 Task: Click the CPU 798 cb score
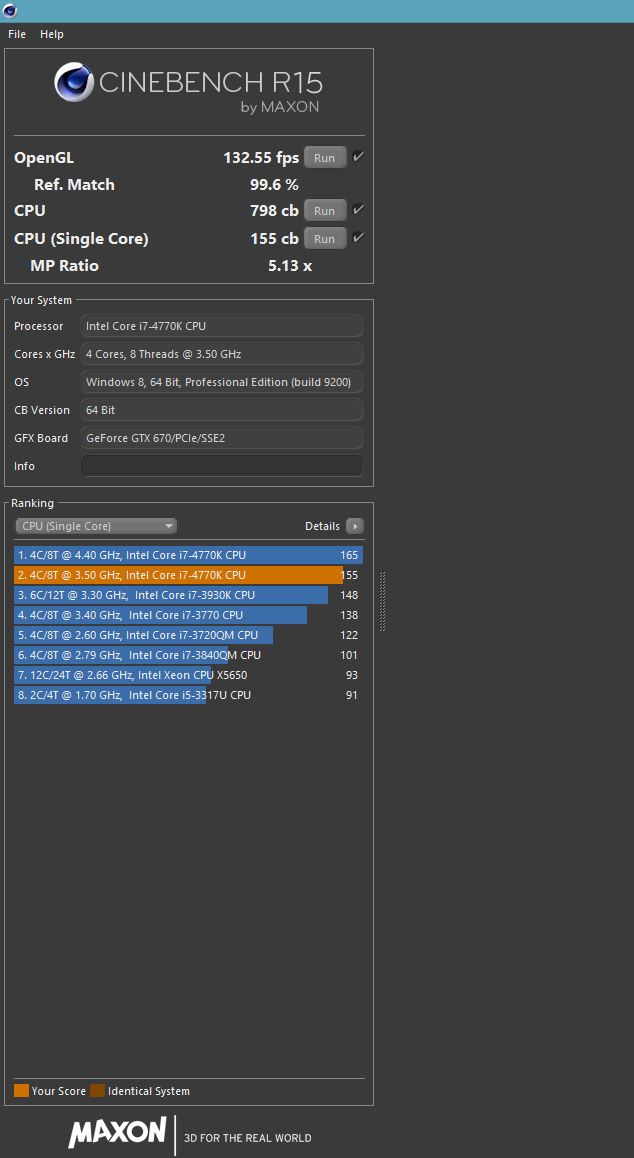coord(274,210)
